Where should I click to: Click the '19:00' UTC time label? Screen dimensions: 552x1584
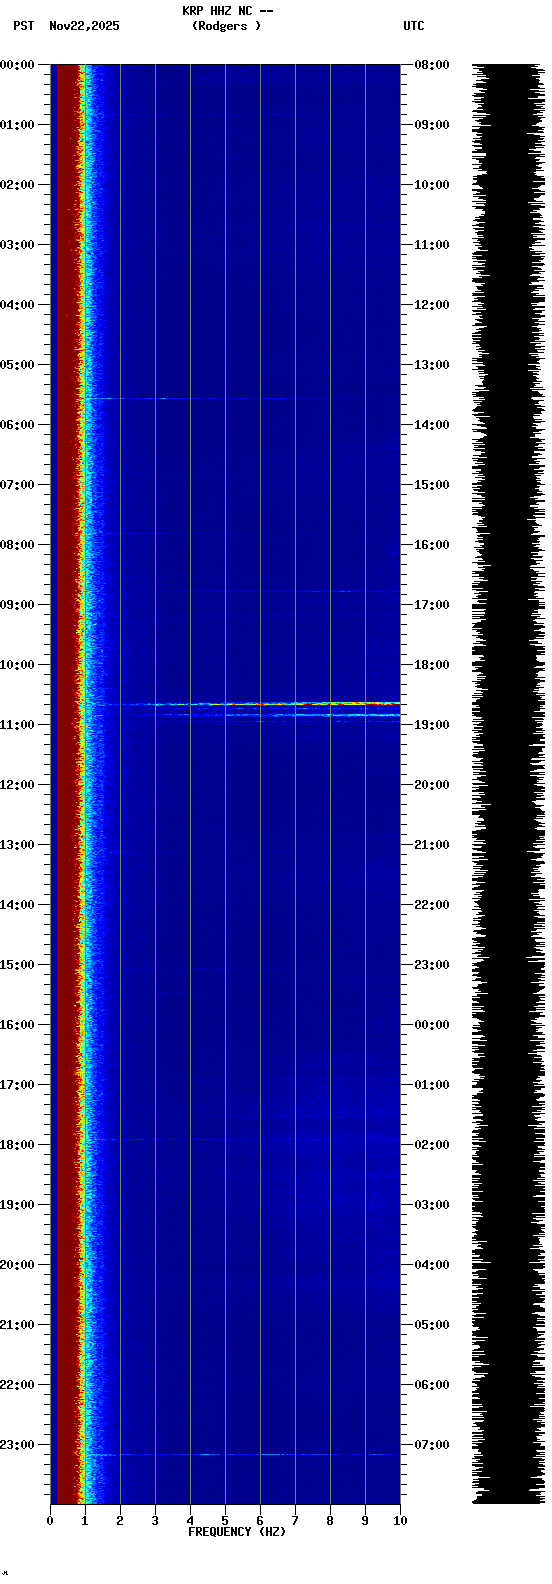point(432,725)
